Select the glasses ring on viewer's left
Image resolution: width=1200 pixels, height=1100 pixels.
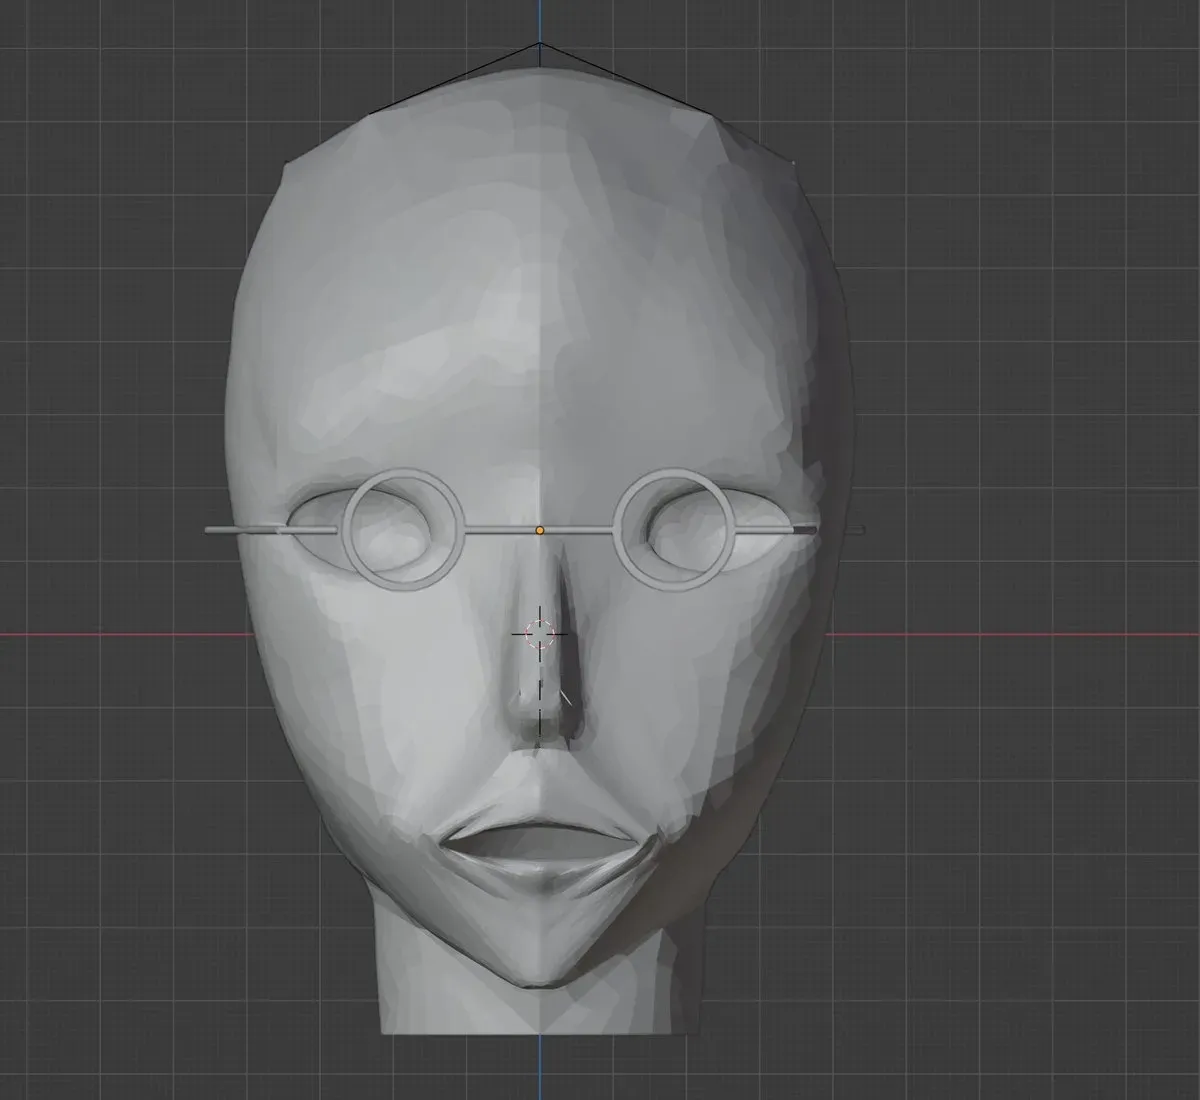(404, 529)
